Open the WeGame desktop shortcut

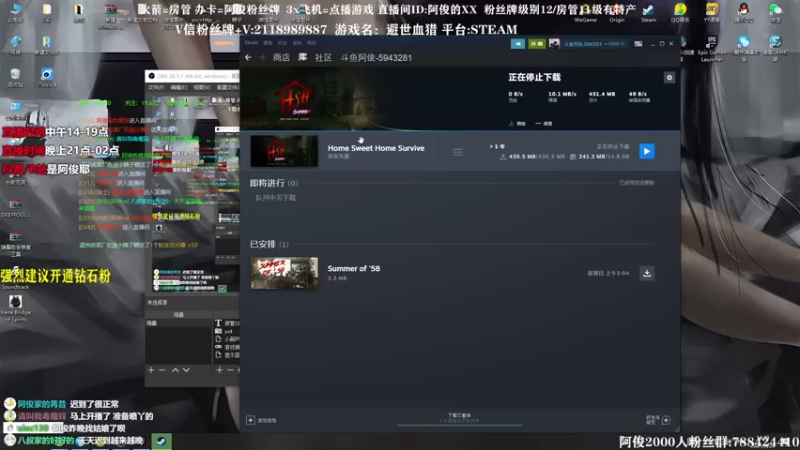(585, 12)
